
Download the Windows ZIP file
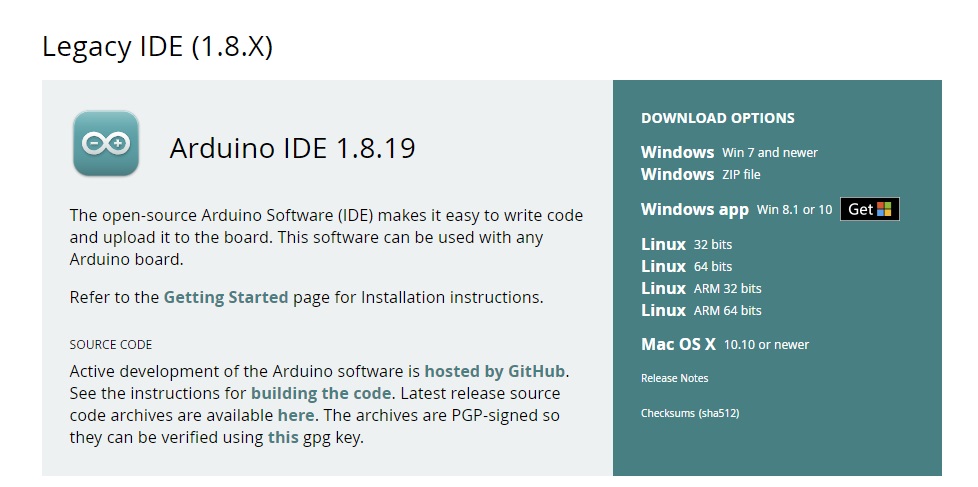click(700, 175)
